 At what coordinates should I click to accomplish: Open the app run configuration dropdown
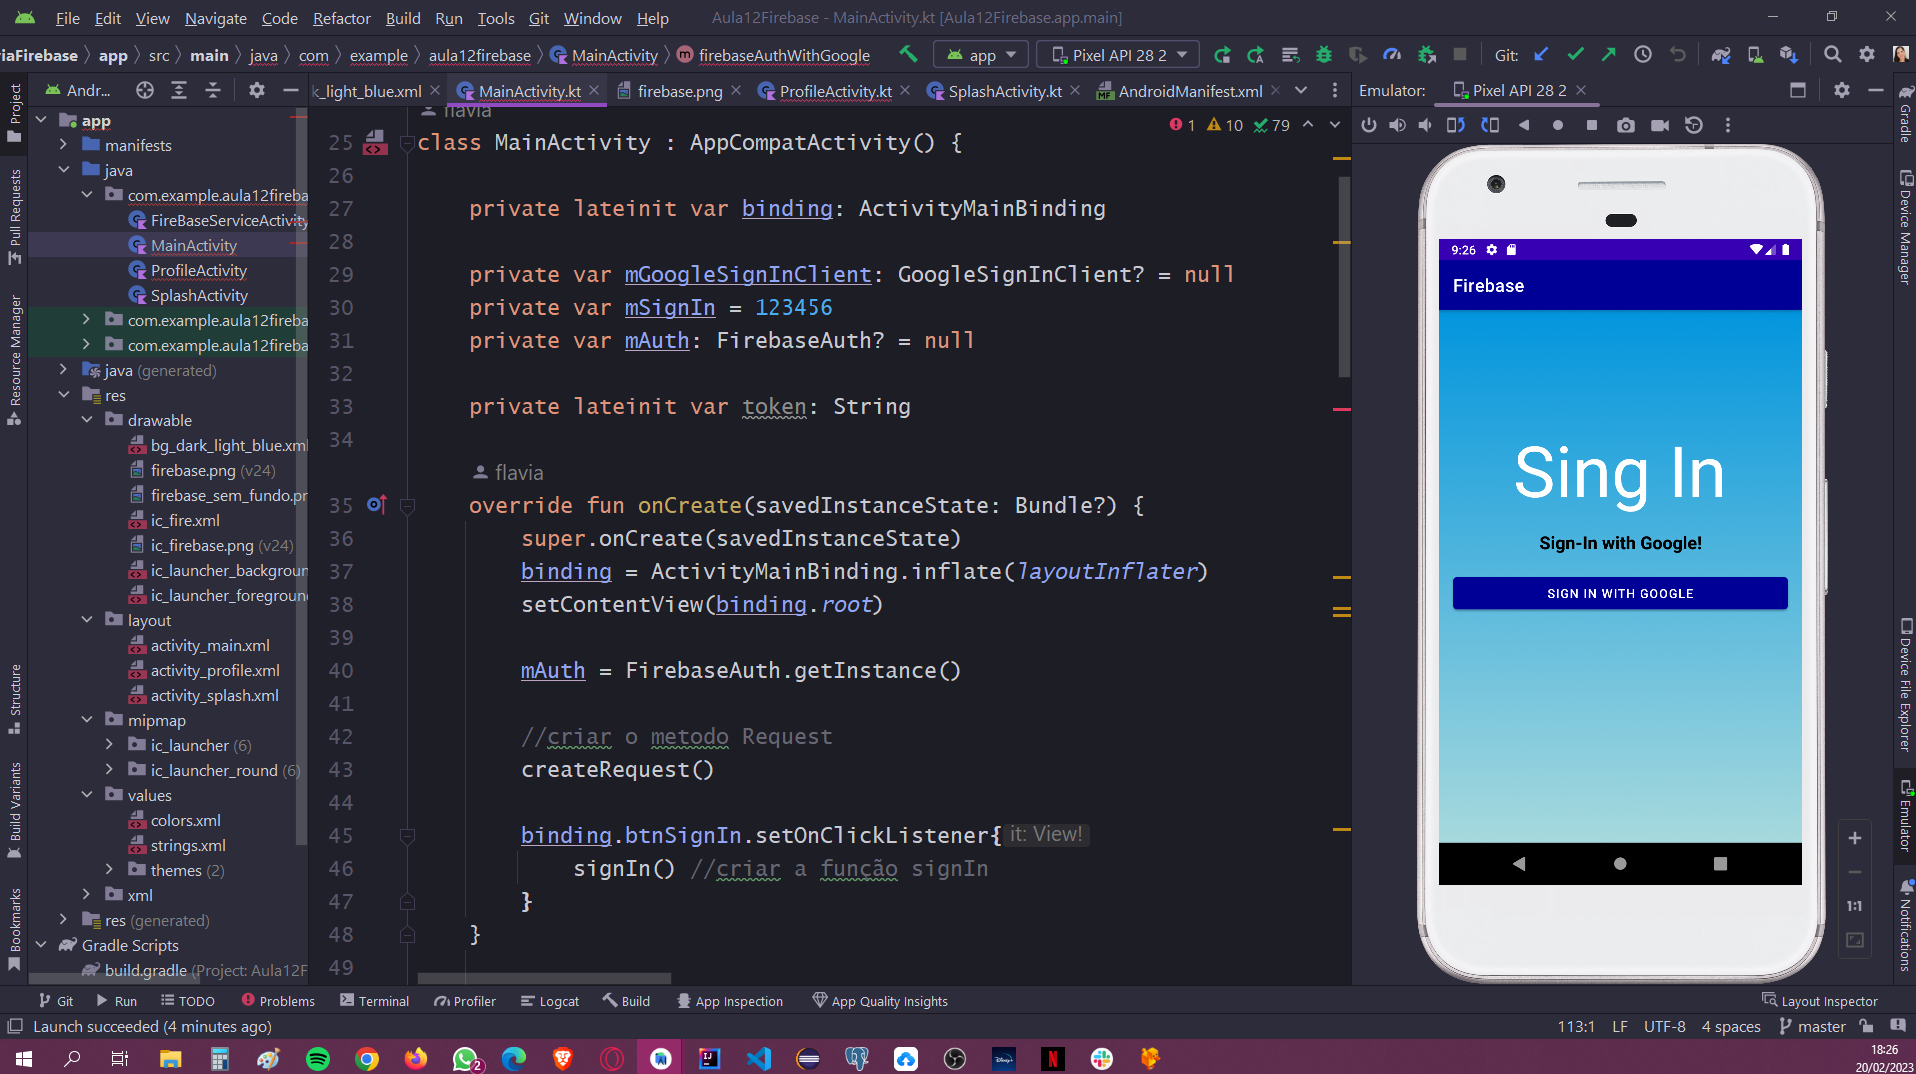pos(982,55)
